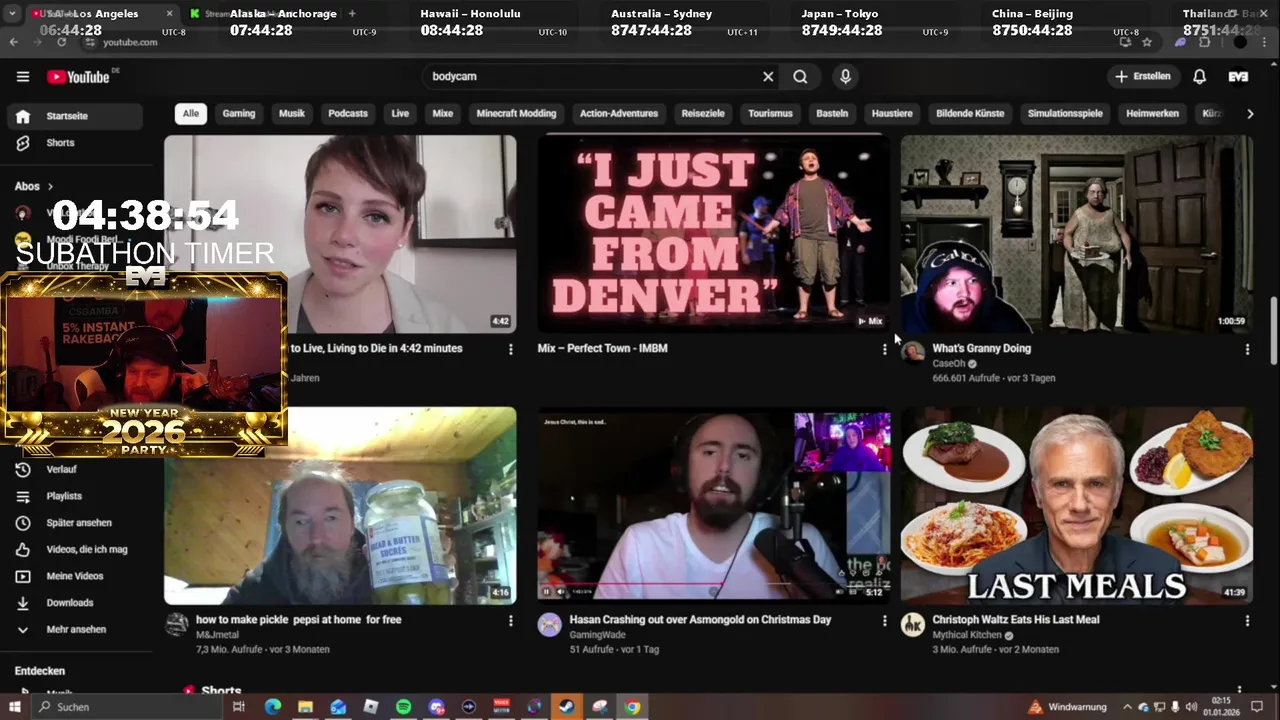Open the account avatar menu

tap(1238, 76)
